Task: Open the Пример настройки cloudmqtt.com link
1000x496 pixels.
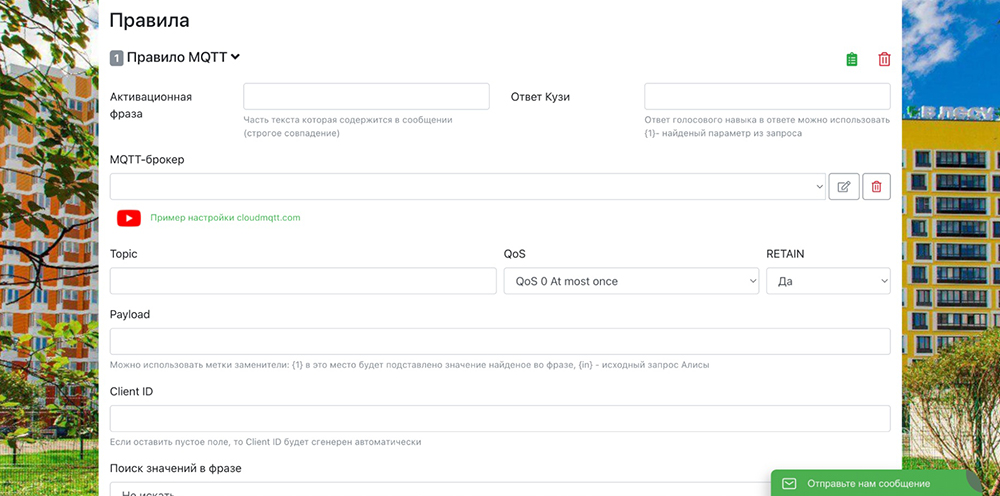Action: (x=225, y=217)
